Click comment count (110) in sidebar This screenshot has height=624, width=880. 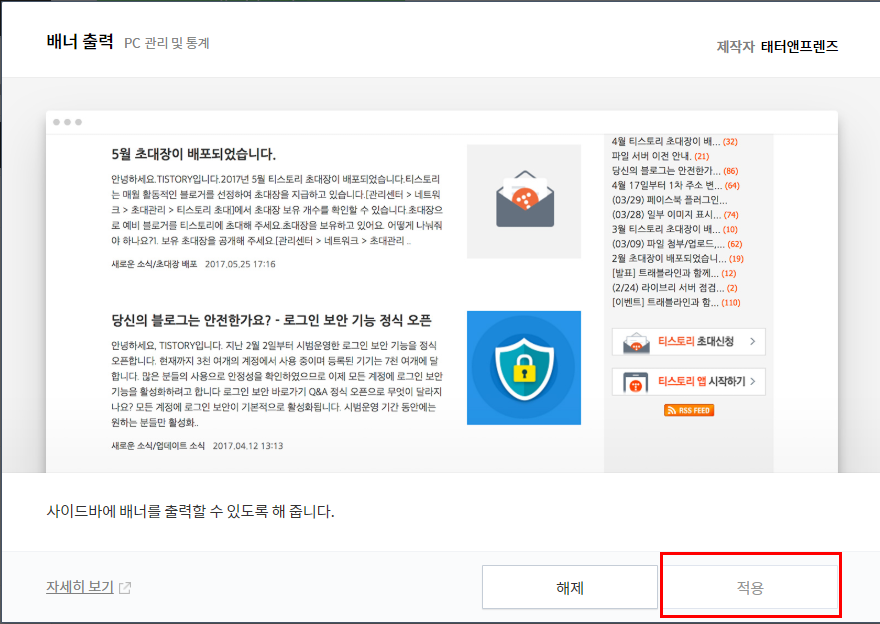[x=731, y=302]
